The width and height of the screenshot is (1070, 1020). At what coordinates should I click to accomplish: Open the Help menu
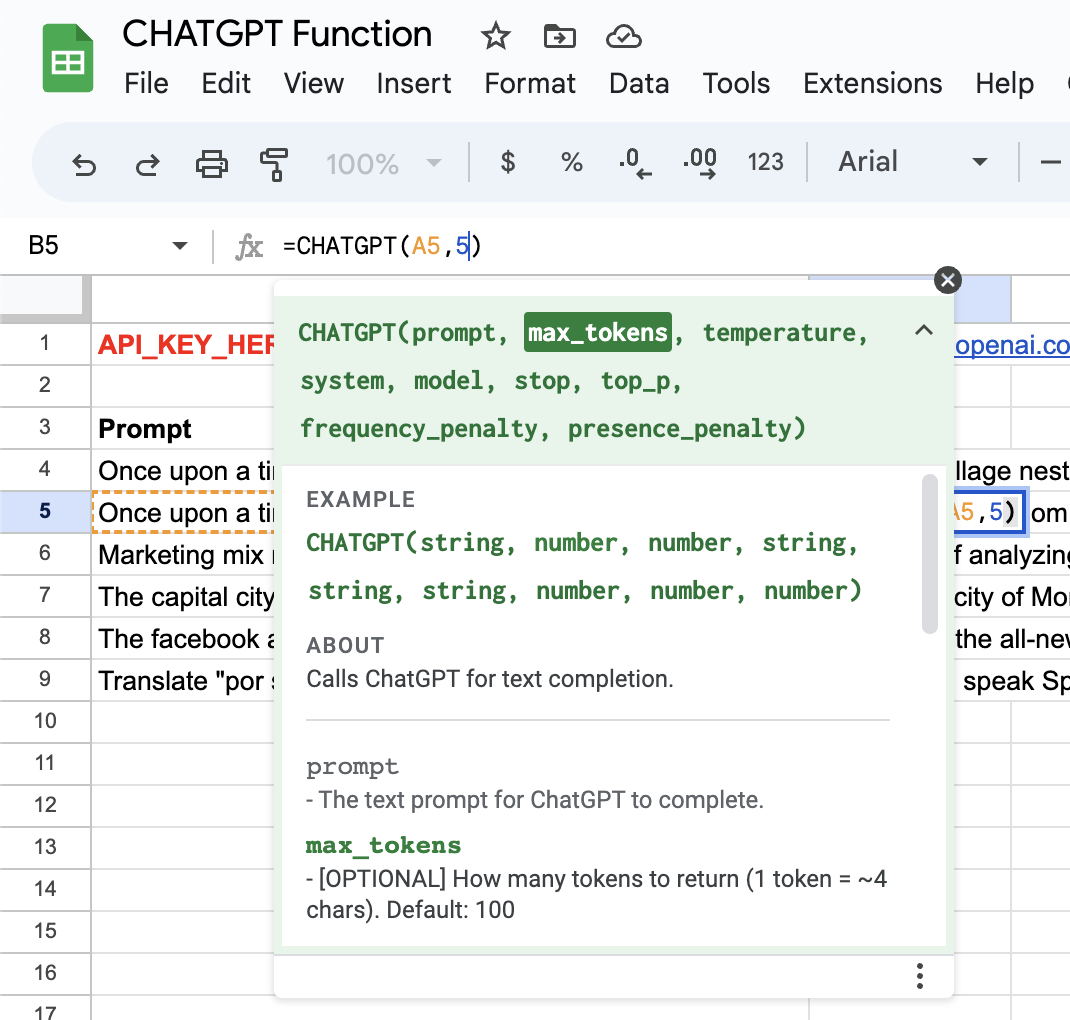click(x=1004, y=83)
